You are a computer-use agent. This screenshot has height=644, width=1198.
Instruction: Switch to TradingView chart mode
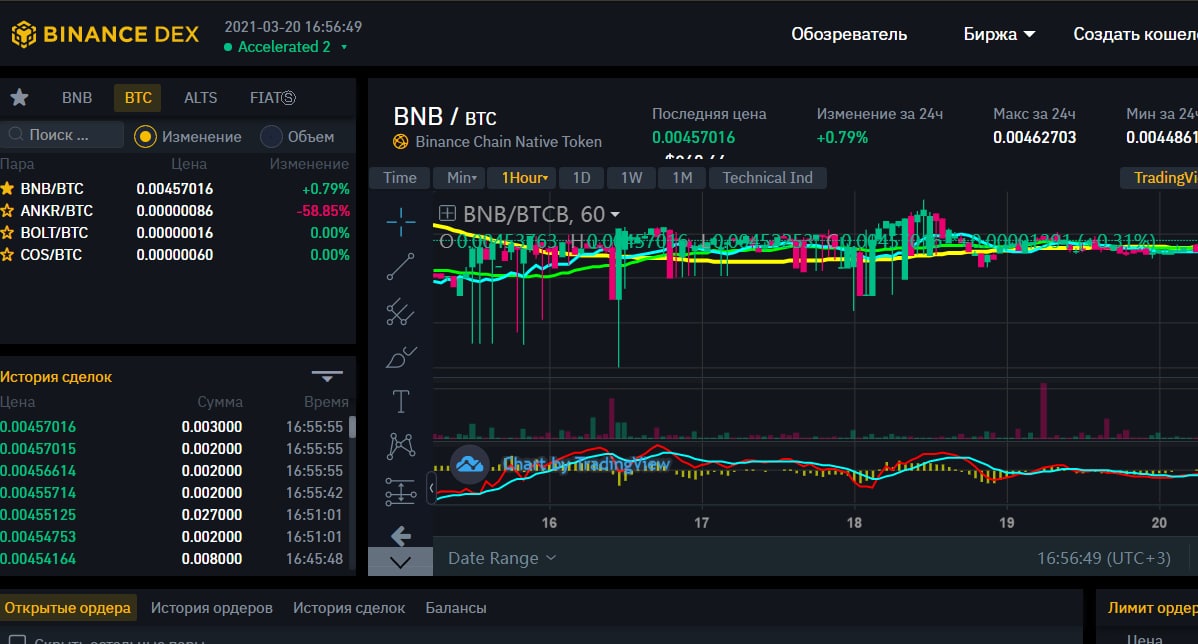coord(1160,178)
